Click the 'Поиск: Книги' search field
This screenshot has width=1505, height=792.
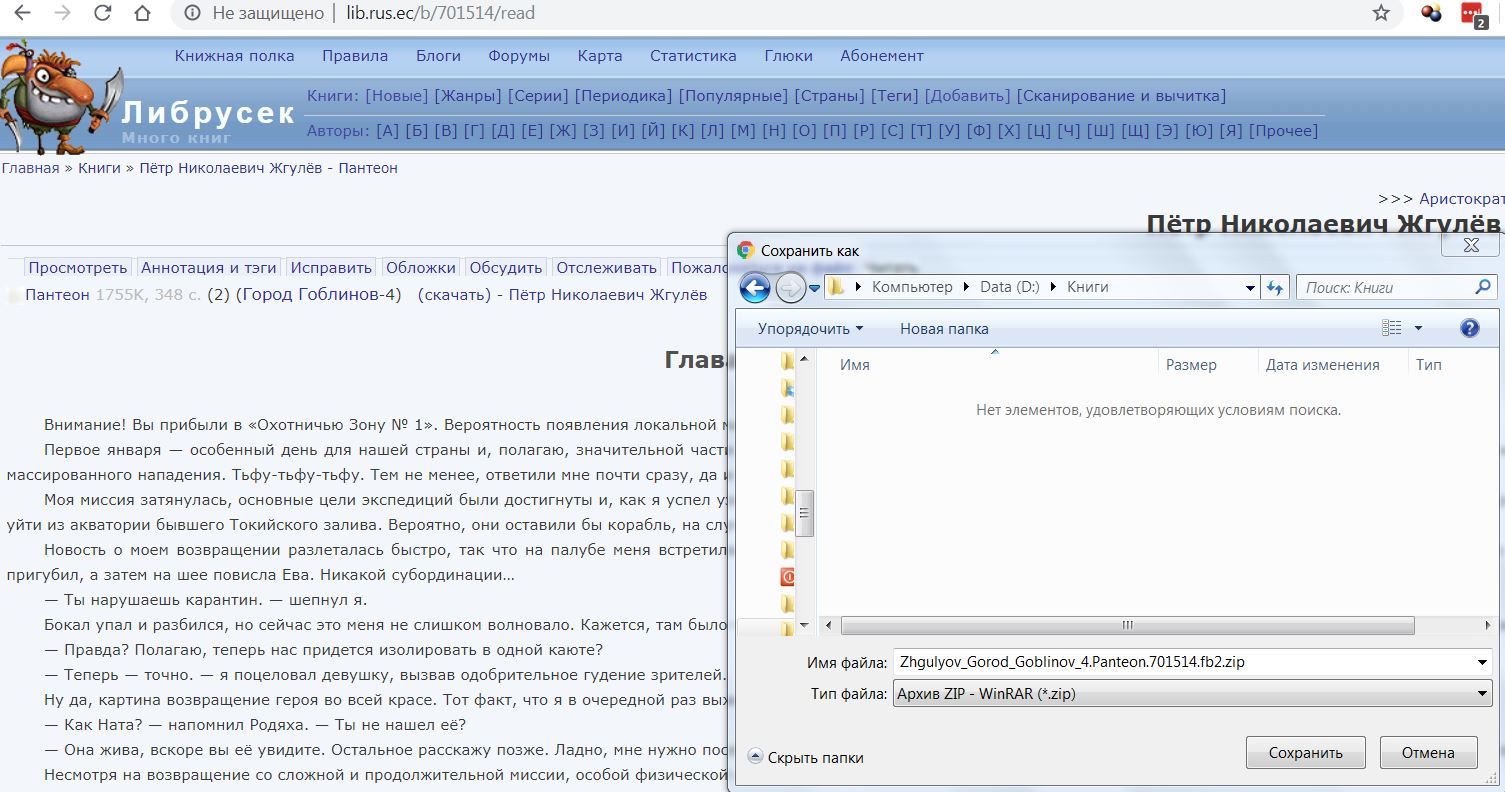[x=1385, y=288]
